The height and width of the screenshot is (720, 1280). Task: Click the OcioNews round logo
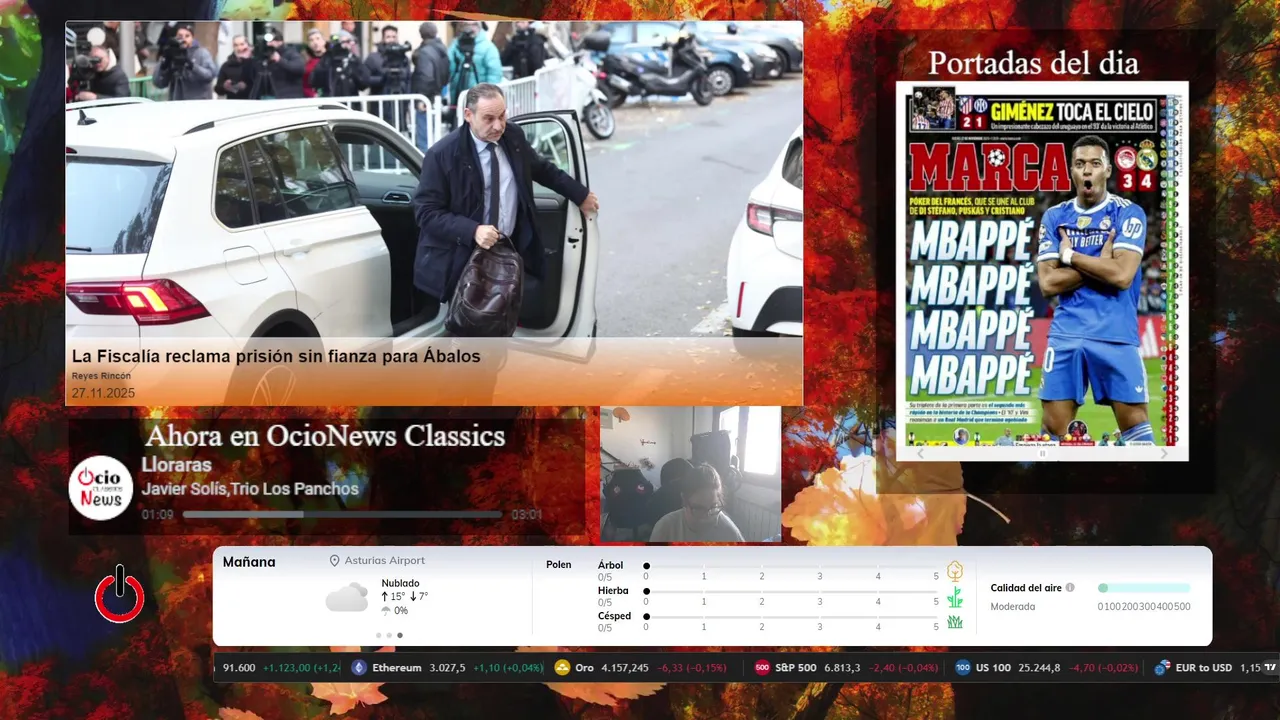[x=101, y=488]
